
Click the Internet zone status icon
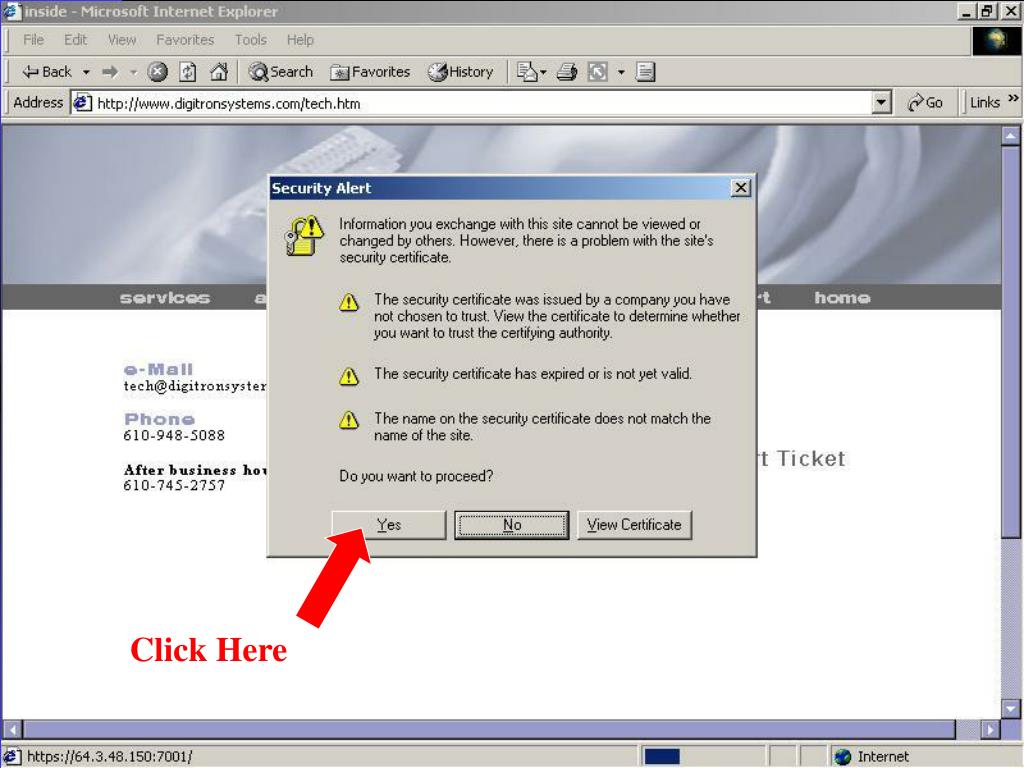842,757
